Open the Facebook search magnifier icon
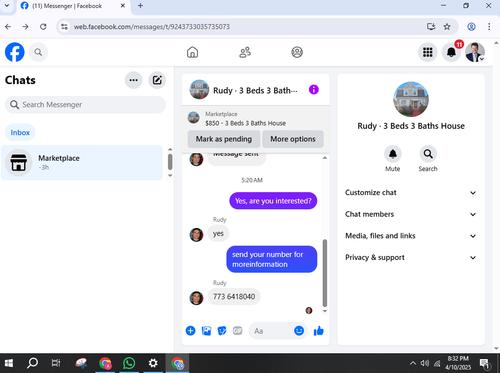The width and height of the screenshot is (500, 373). tap(38, 52)
